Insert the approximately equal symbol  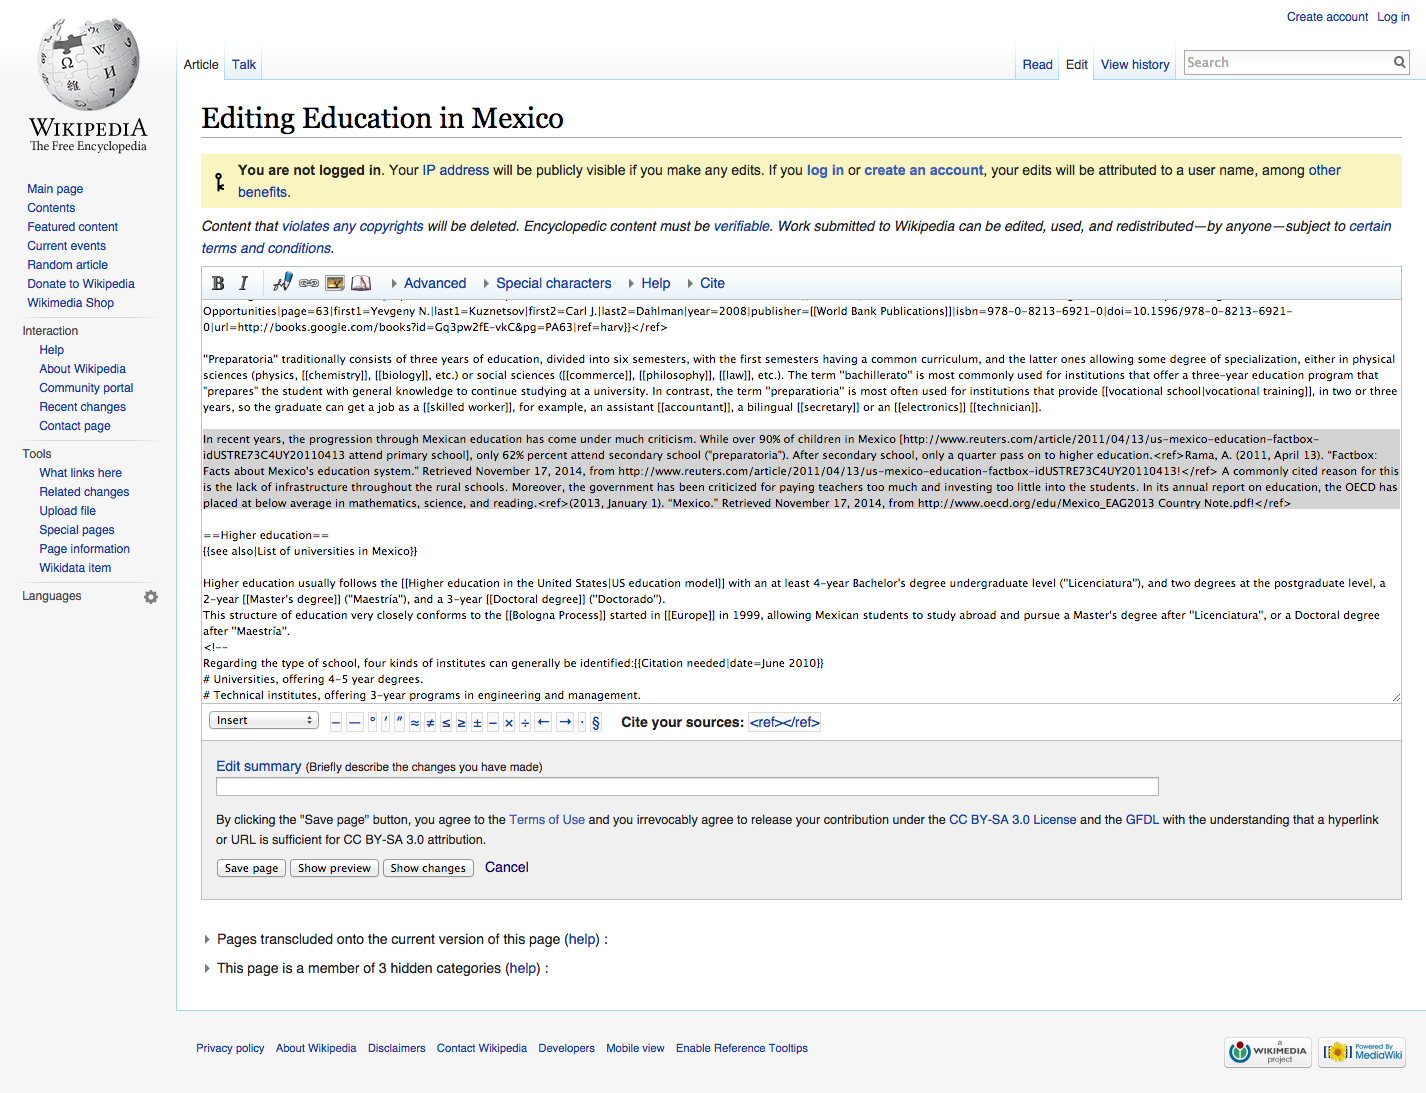point(415,722)
